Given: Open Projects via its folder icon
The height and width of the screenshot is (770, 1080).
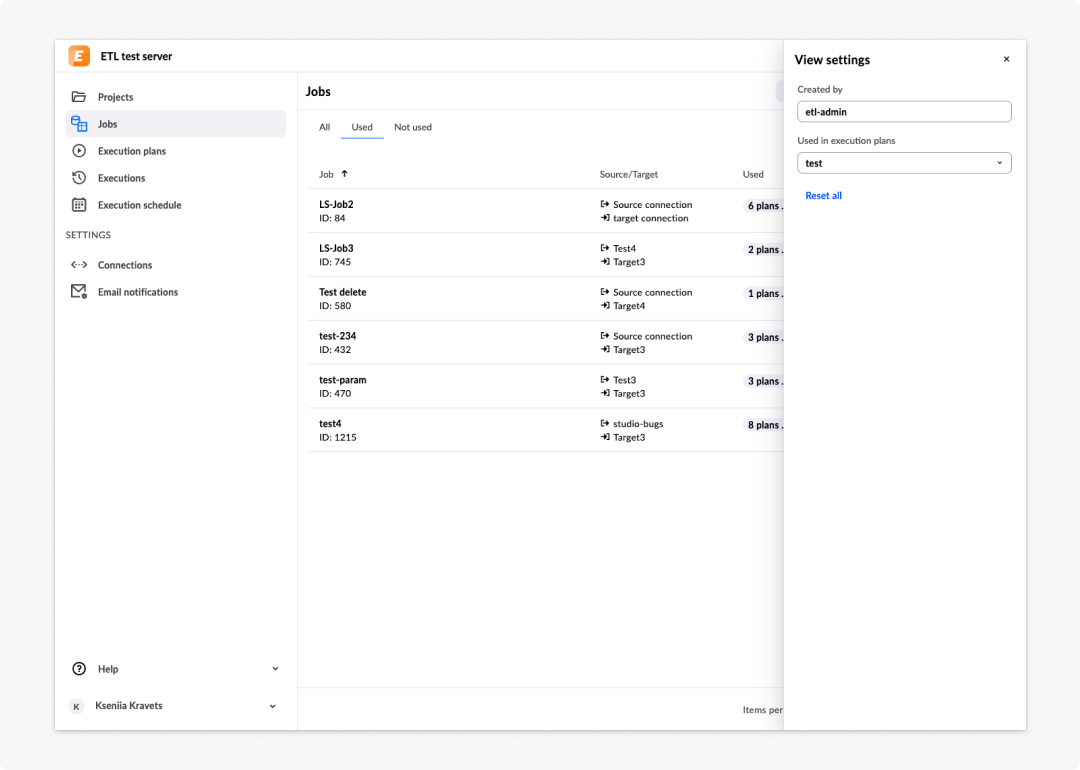Looking at the screenshot, I should pyautogui.click(x=79, y=96).
